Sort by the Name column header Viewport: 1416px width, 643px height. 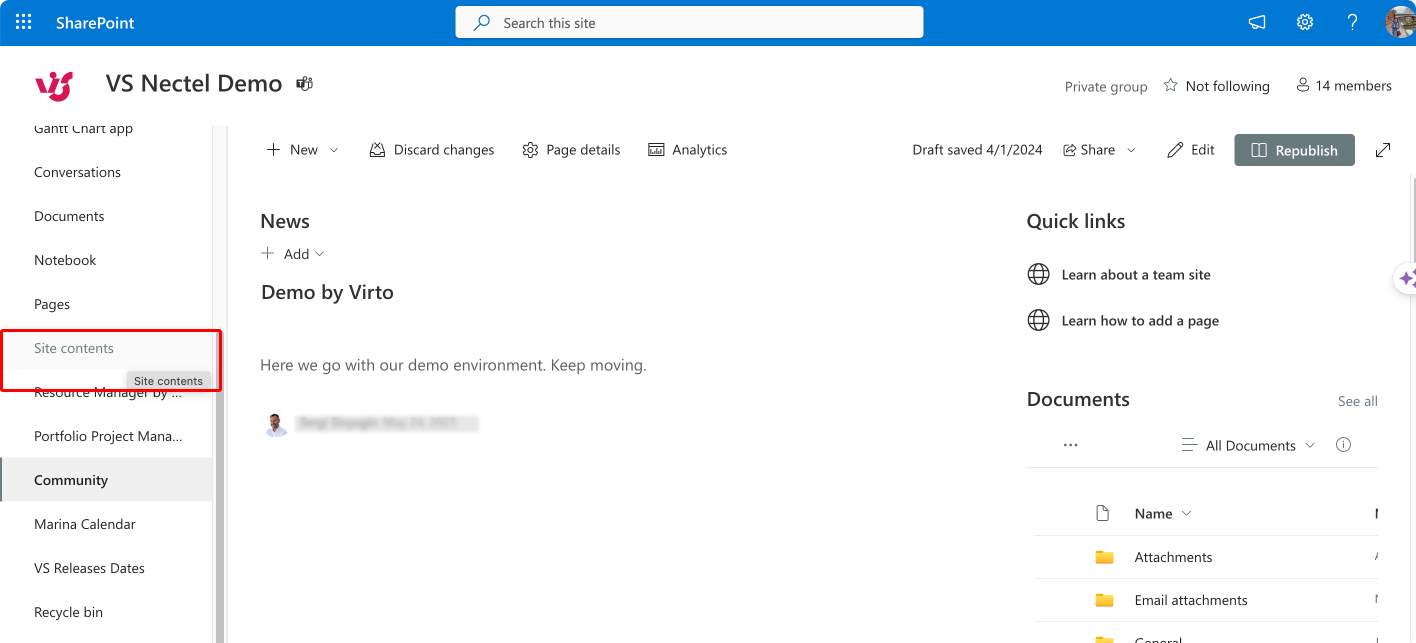[x=1162, y=513]
